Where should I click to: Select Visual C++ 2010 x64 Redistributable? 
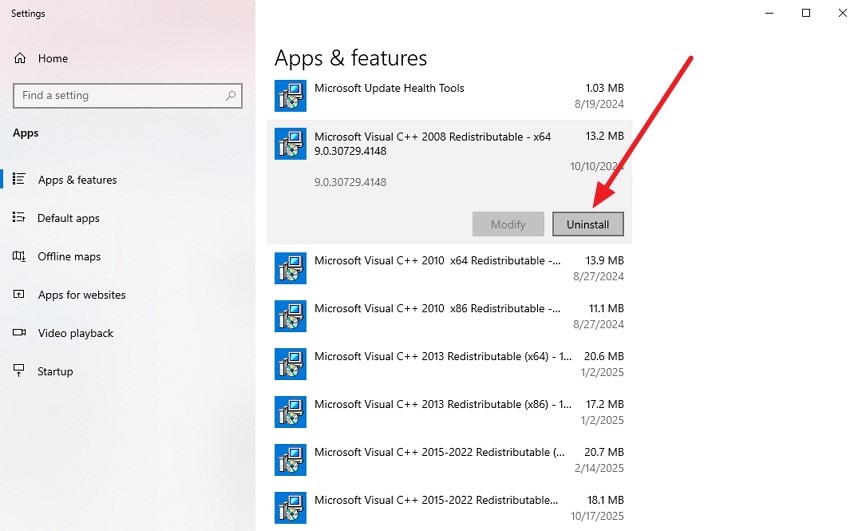click(x=449, y=268)
